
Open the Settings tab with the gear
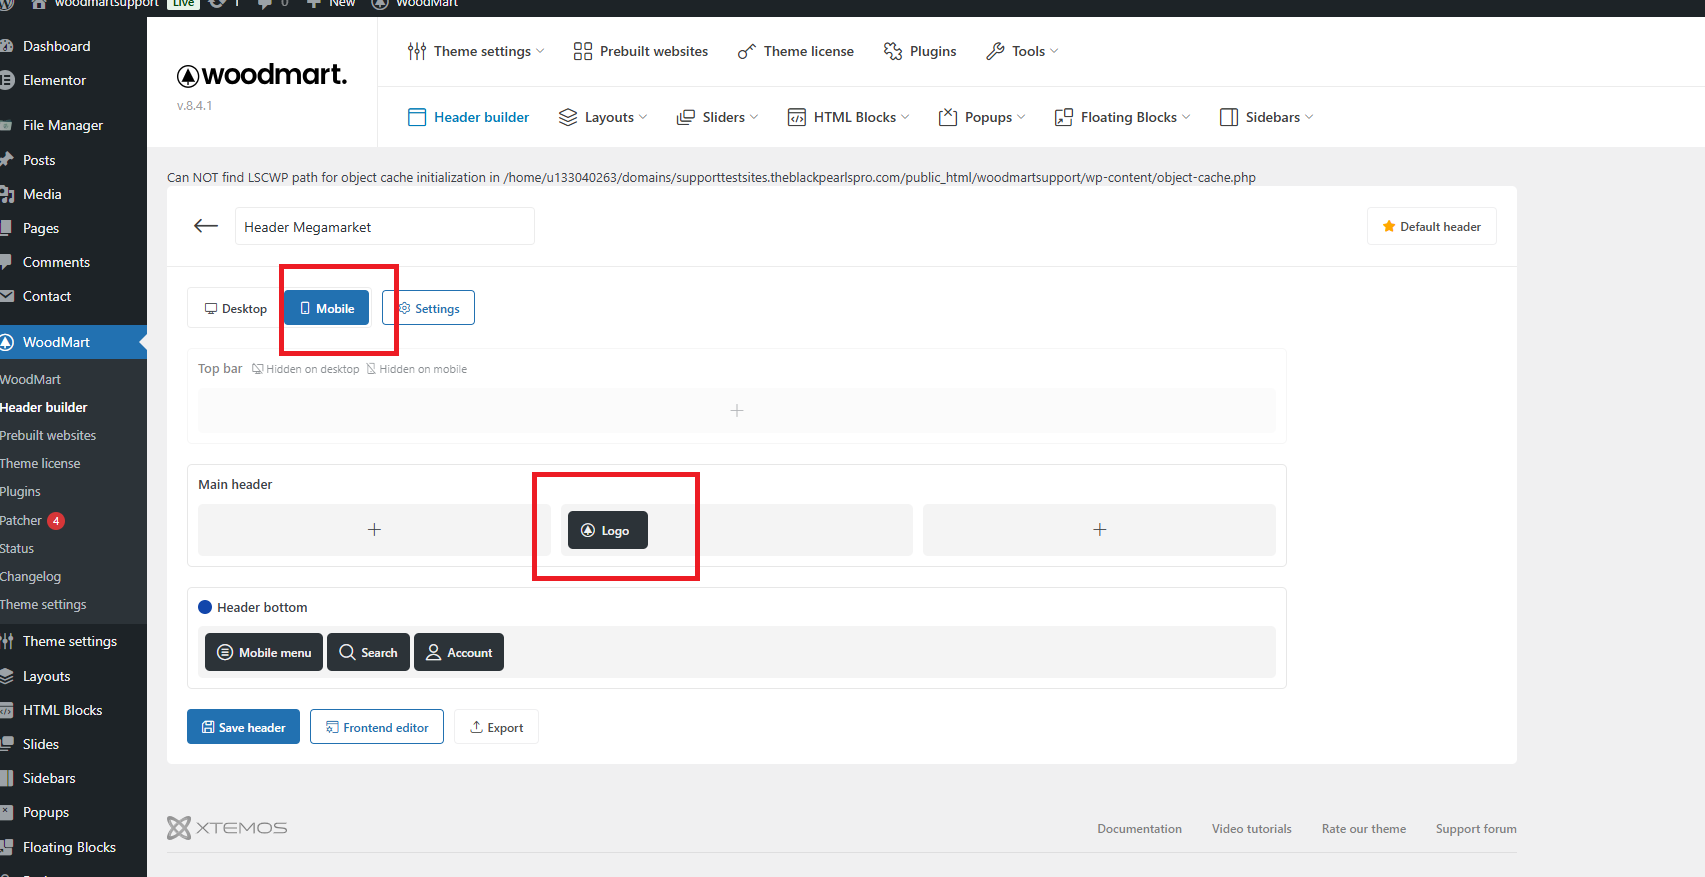(429, 308)
